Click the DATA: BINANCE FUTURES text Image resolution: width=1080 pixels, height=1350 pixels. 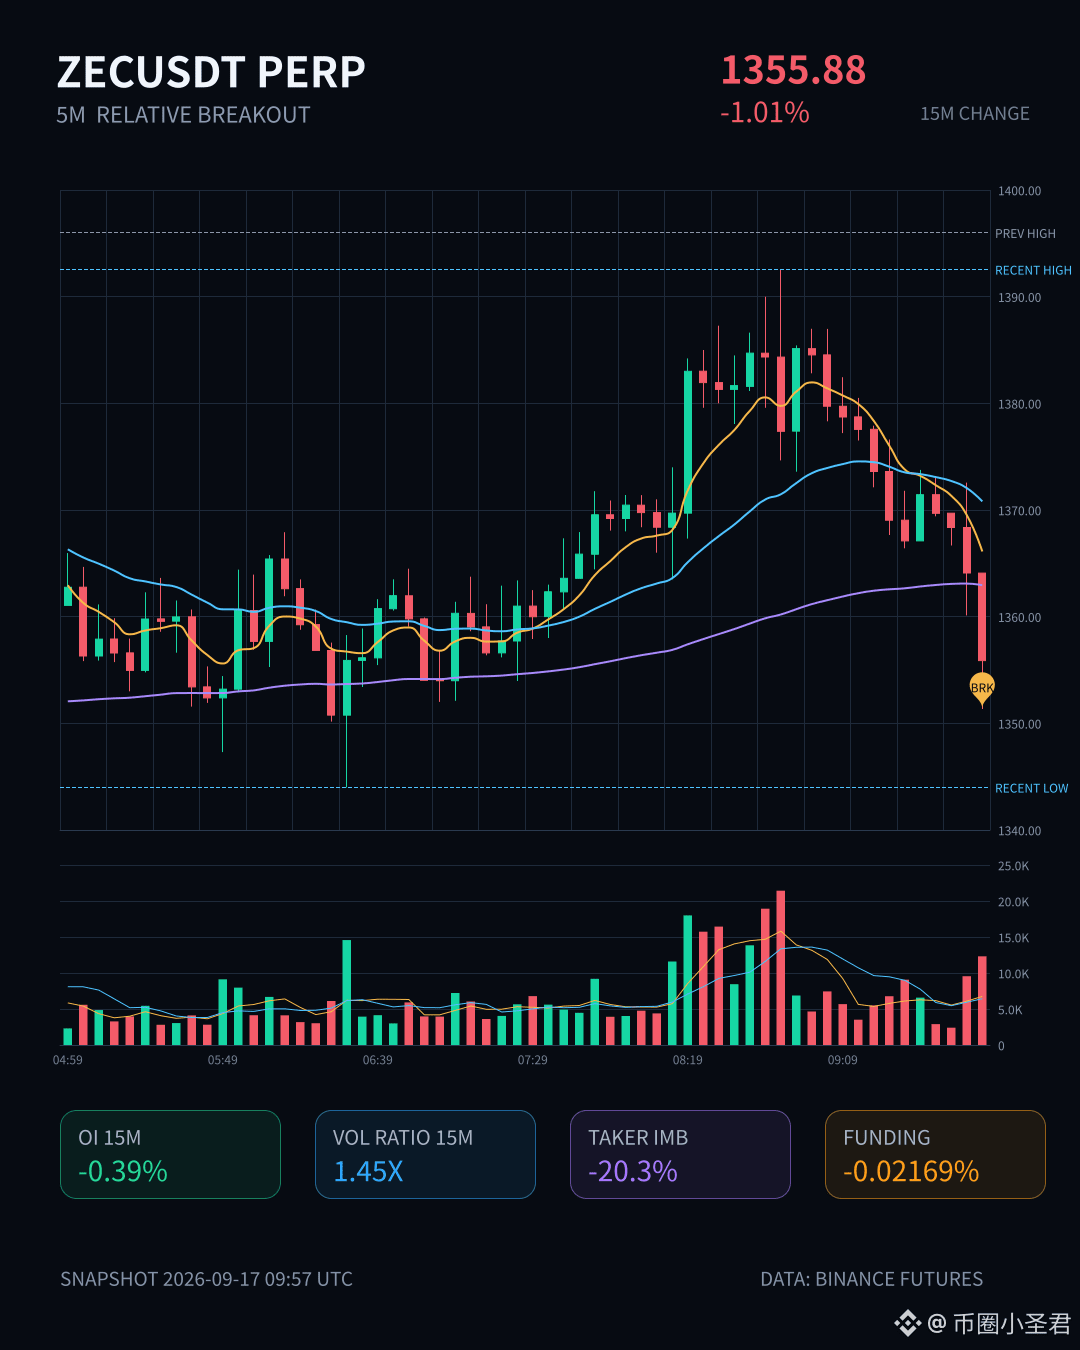tap(872, 1279)
